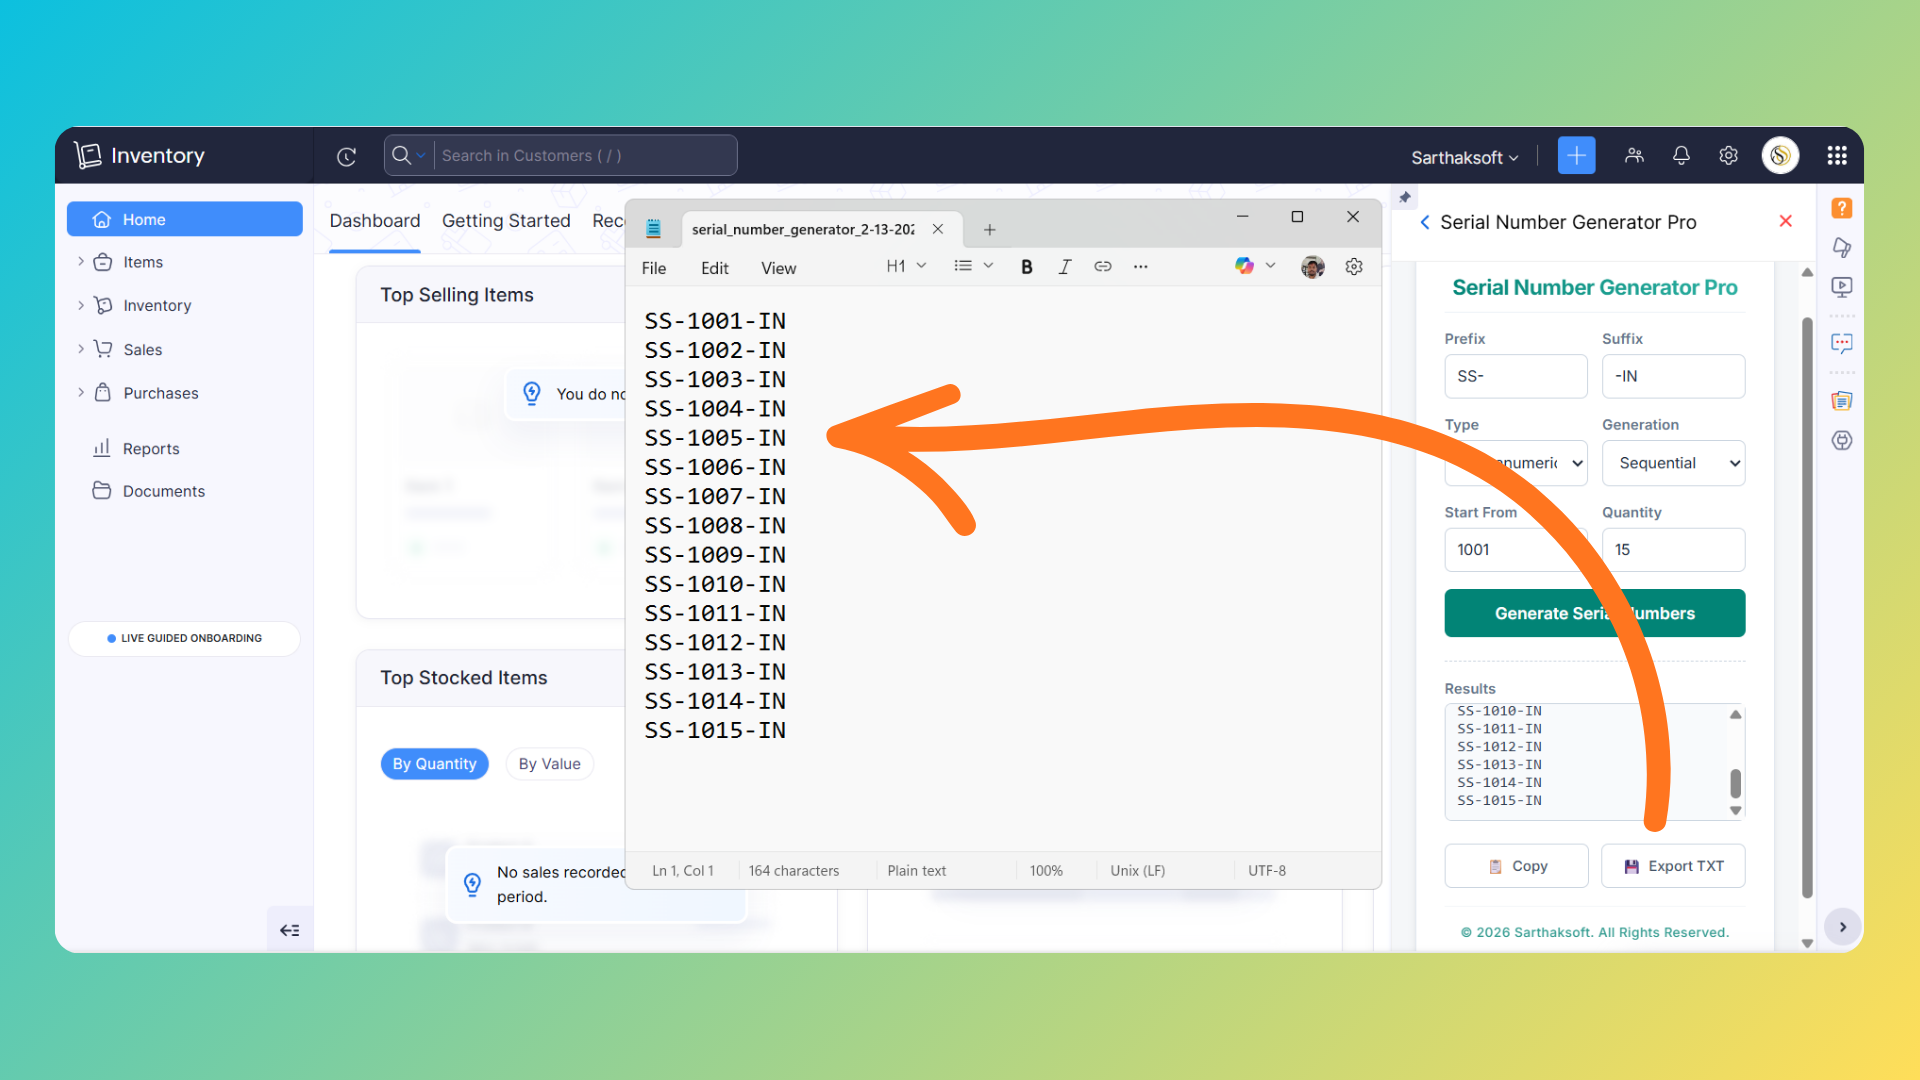Click the Quantity input field
This screenshot has width=1920, height=1080.
click(x=1673, y=550)
